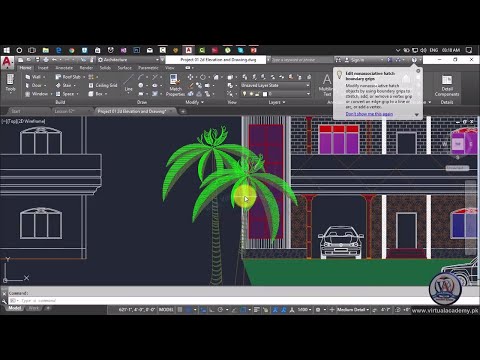480x360 pixels.
Task: Switch to the Start drawing tab
Action: click(x=16, y=111)
